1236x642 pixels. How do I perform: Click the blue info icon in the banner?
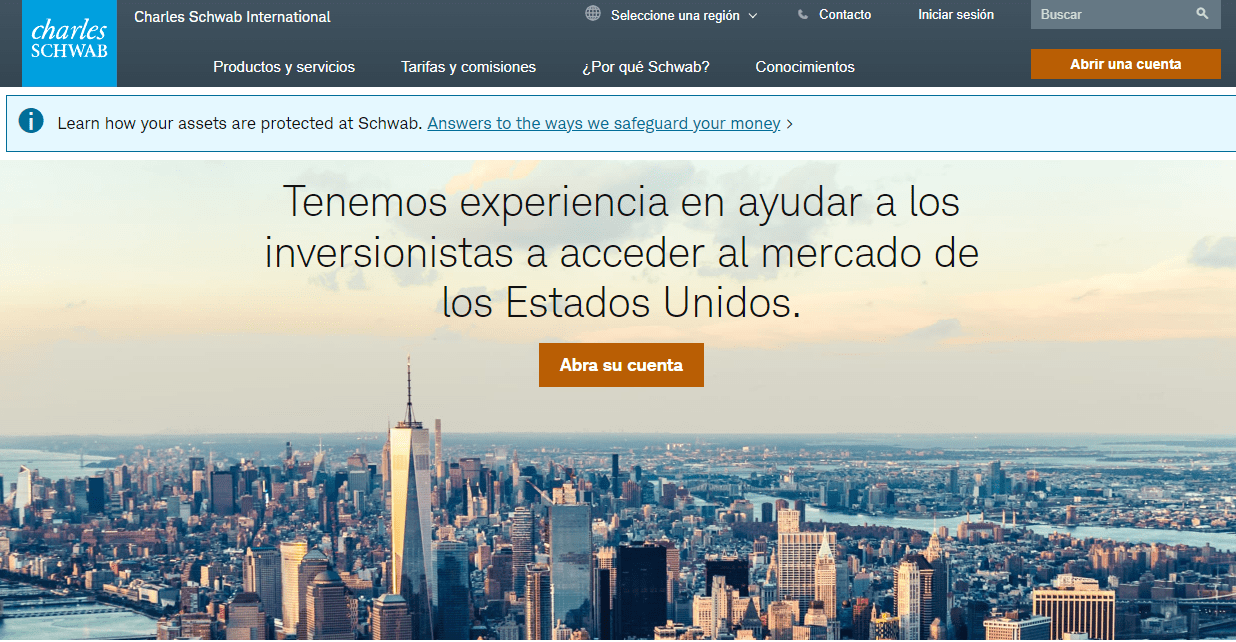(x=31, y=121)
